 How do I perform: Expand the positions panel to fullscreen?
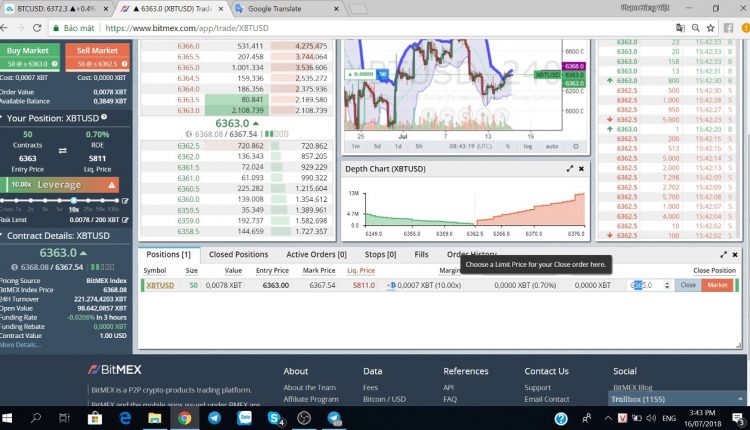(723, 255)
